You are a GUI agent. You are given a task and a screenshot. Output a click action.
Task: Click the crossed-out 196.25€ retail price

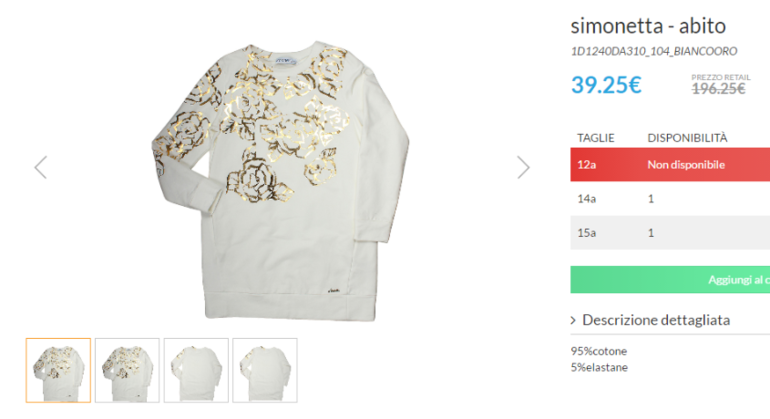719,88
